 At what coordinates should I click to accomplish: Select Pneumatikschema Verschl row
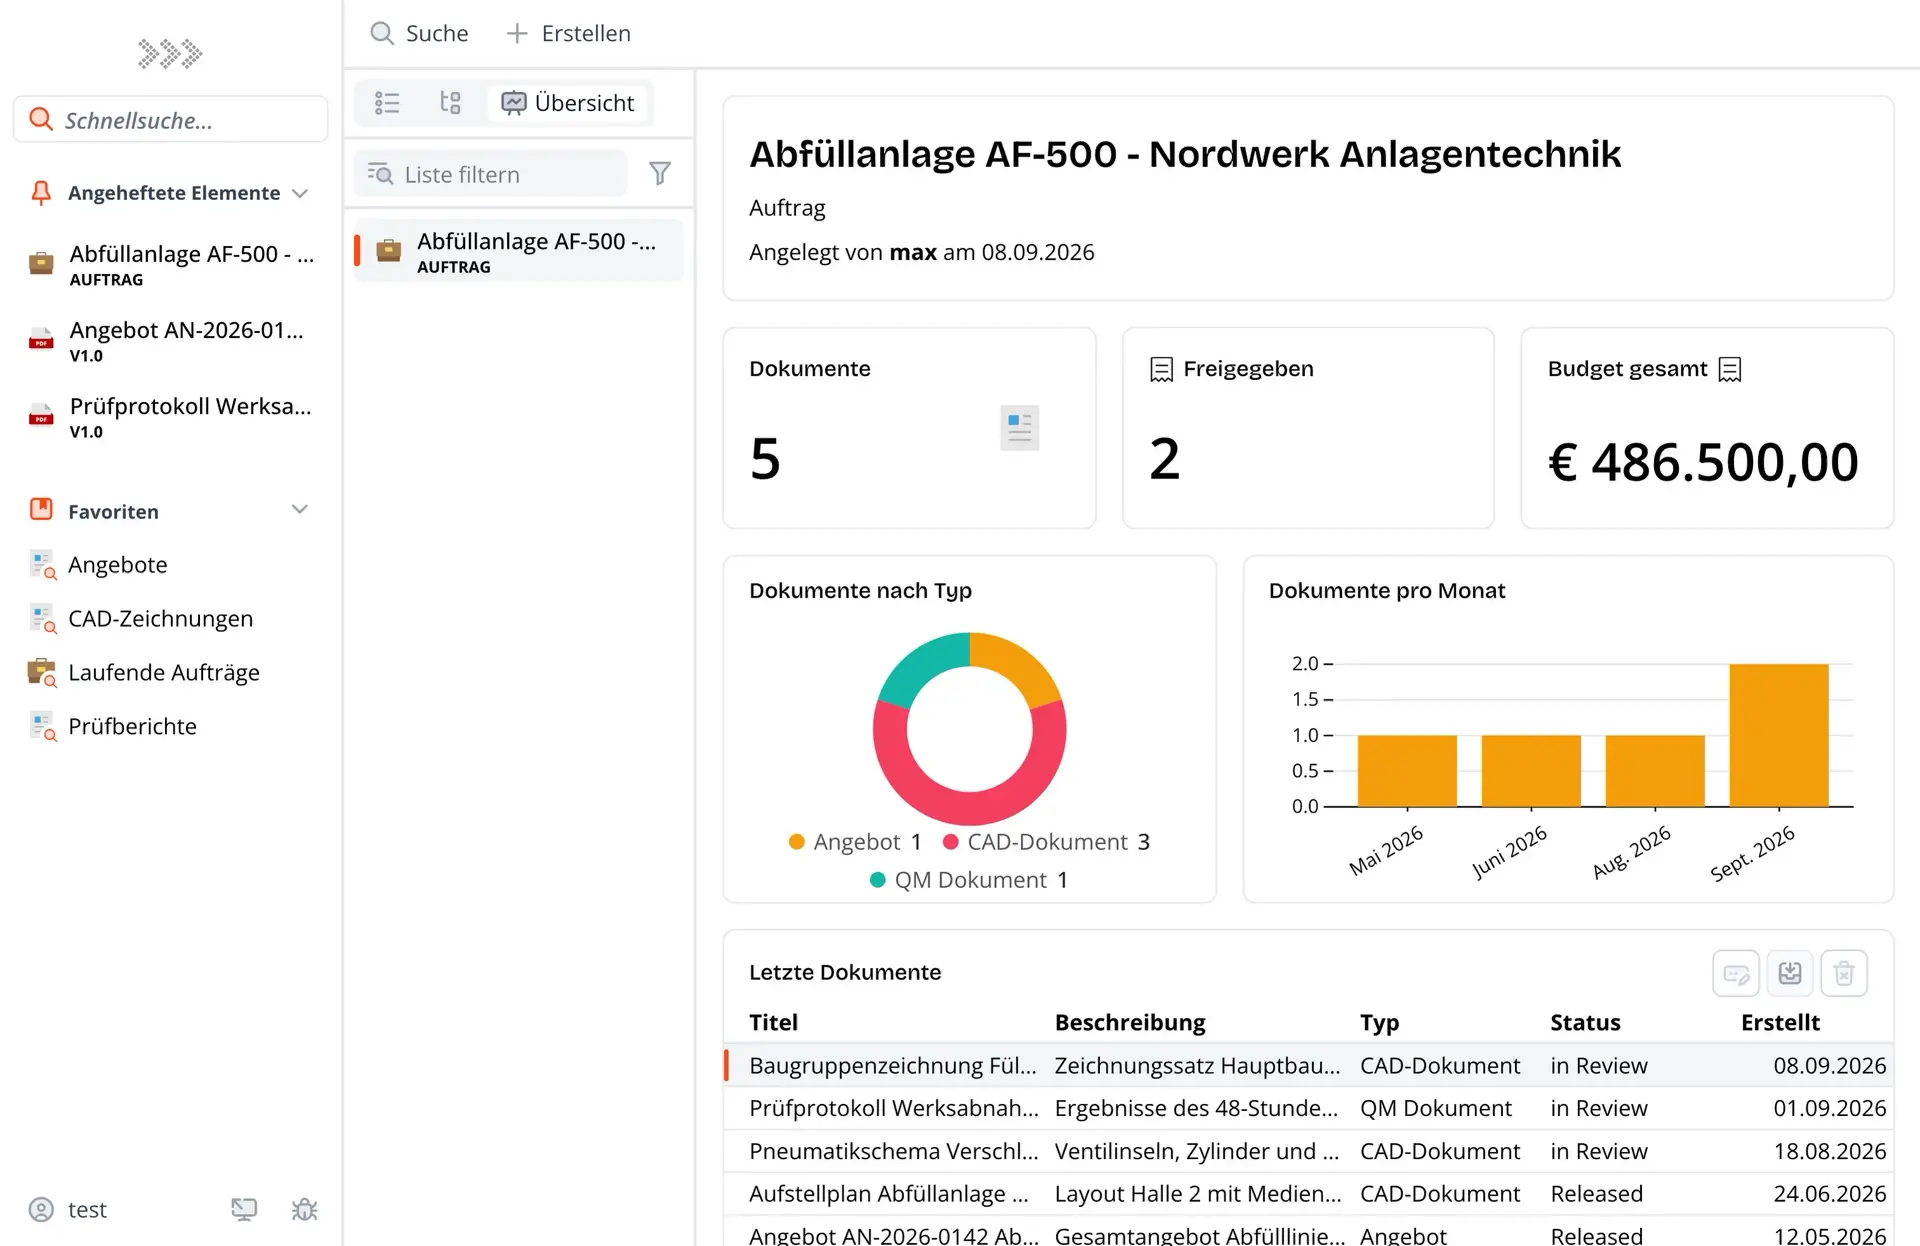click(1308, 1152)
